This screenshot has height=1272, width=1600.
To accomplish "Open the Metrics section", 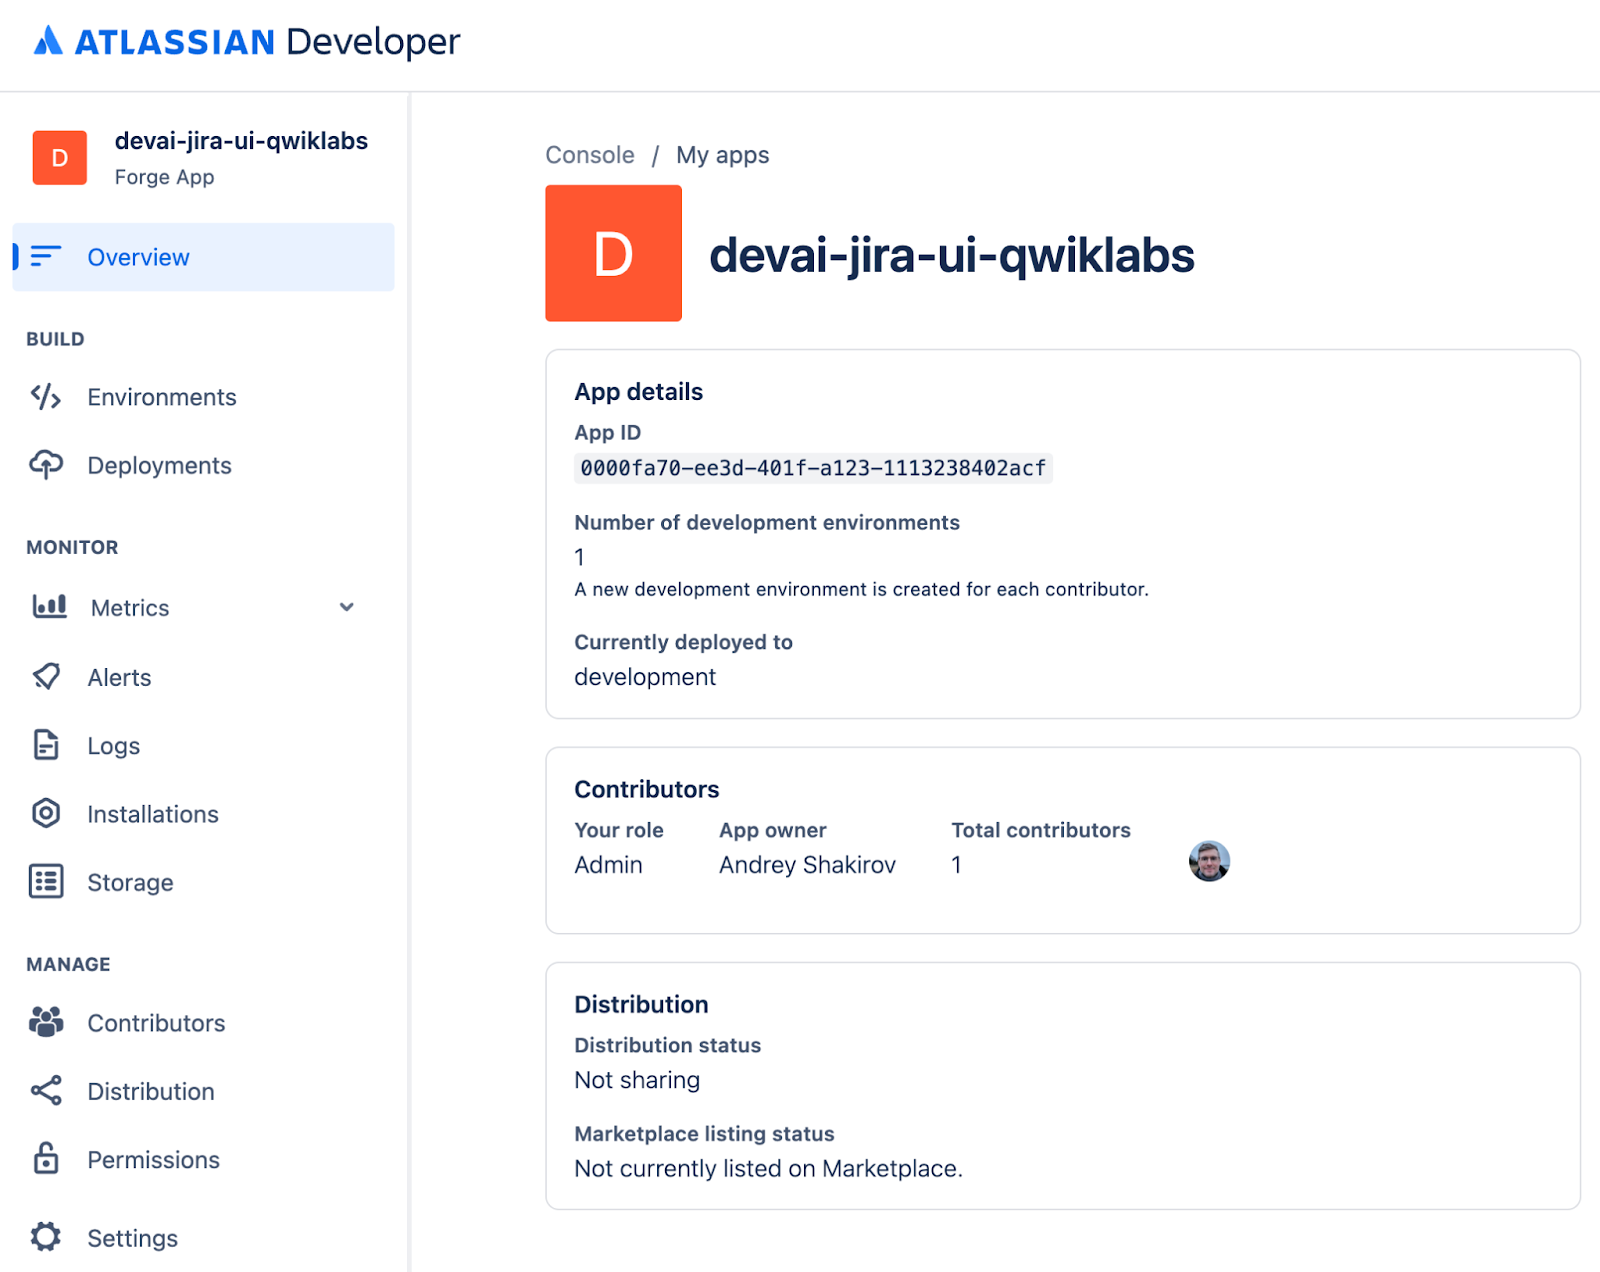I will (130, 607).
